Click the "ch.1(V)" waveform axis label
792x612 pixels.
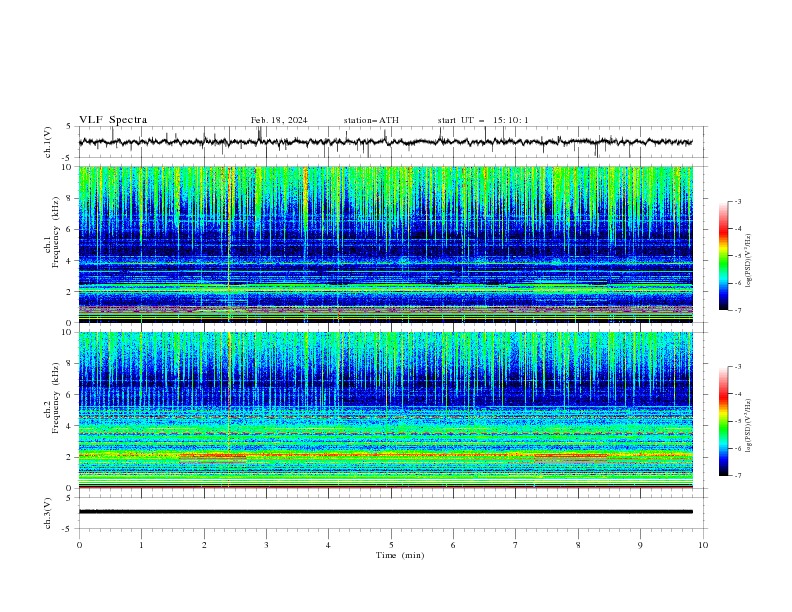[48, 142]
